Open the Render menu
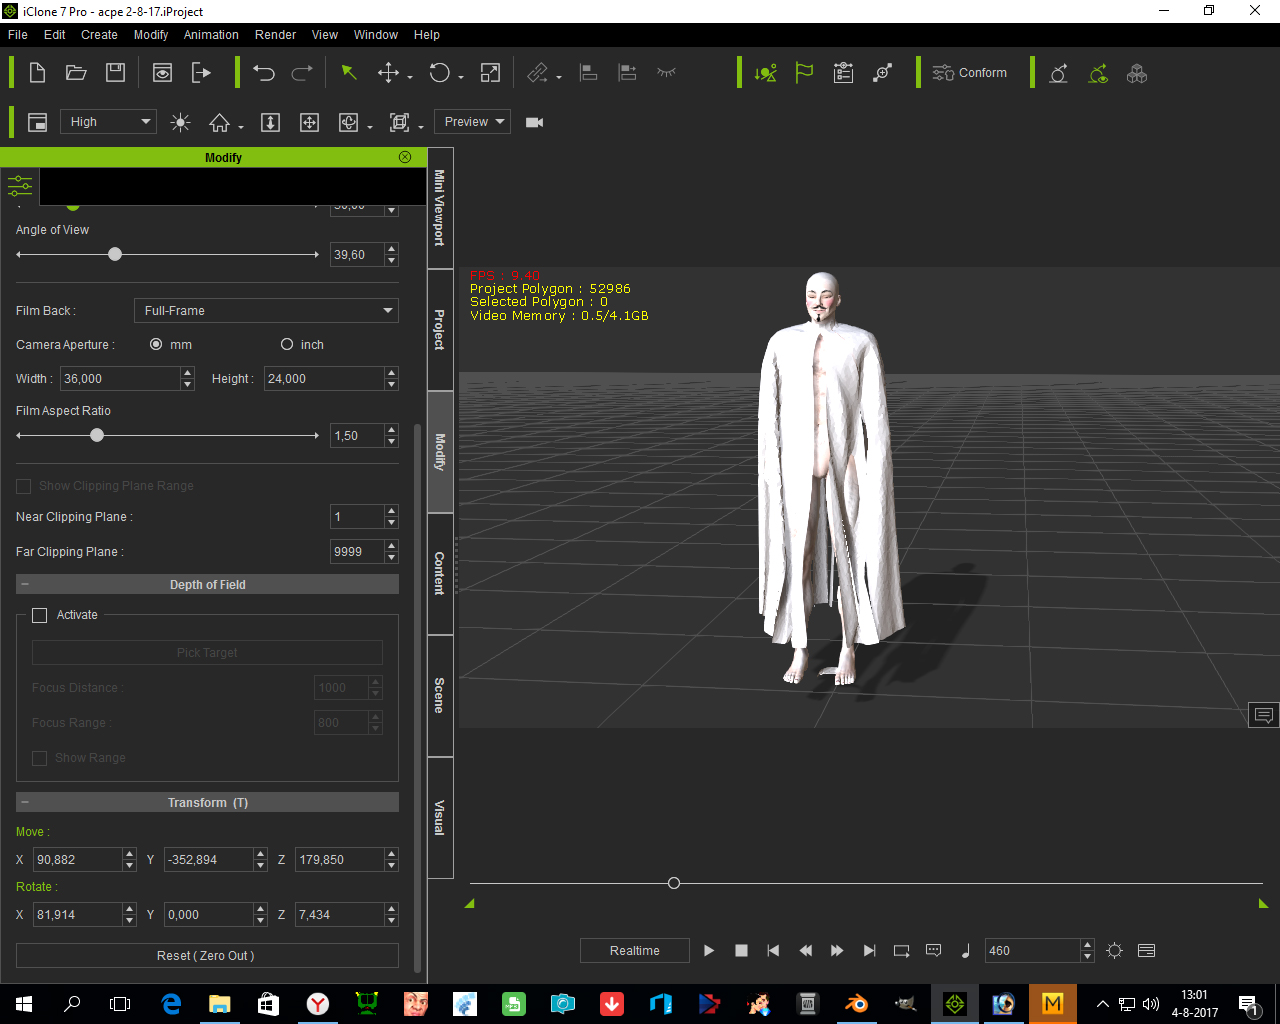This screenshot has width=1280, height=1024. pyautogui.click(x=275, y=34)
